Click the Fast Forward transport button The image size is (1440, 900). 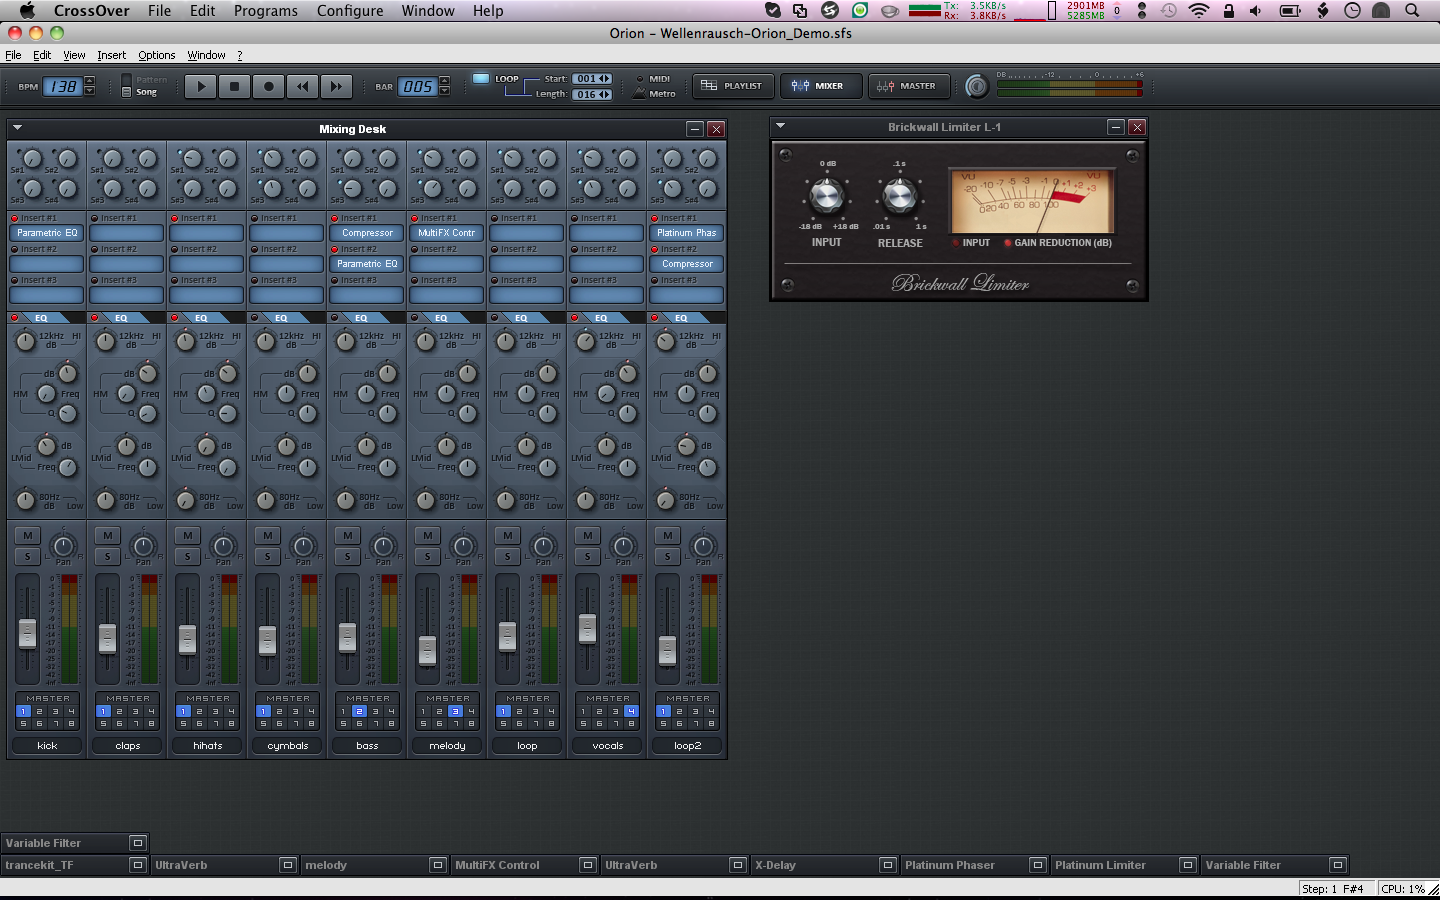(x=336, y=86)
